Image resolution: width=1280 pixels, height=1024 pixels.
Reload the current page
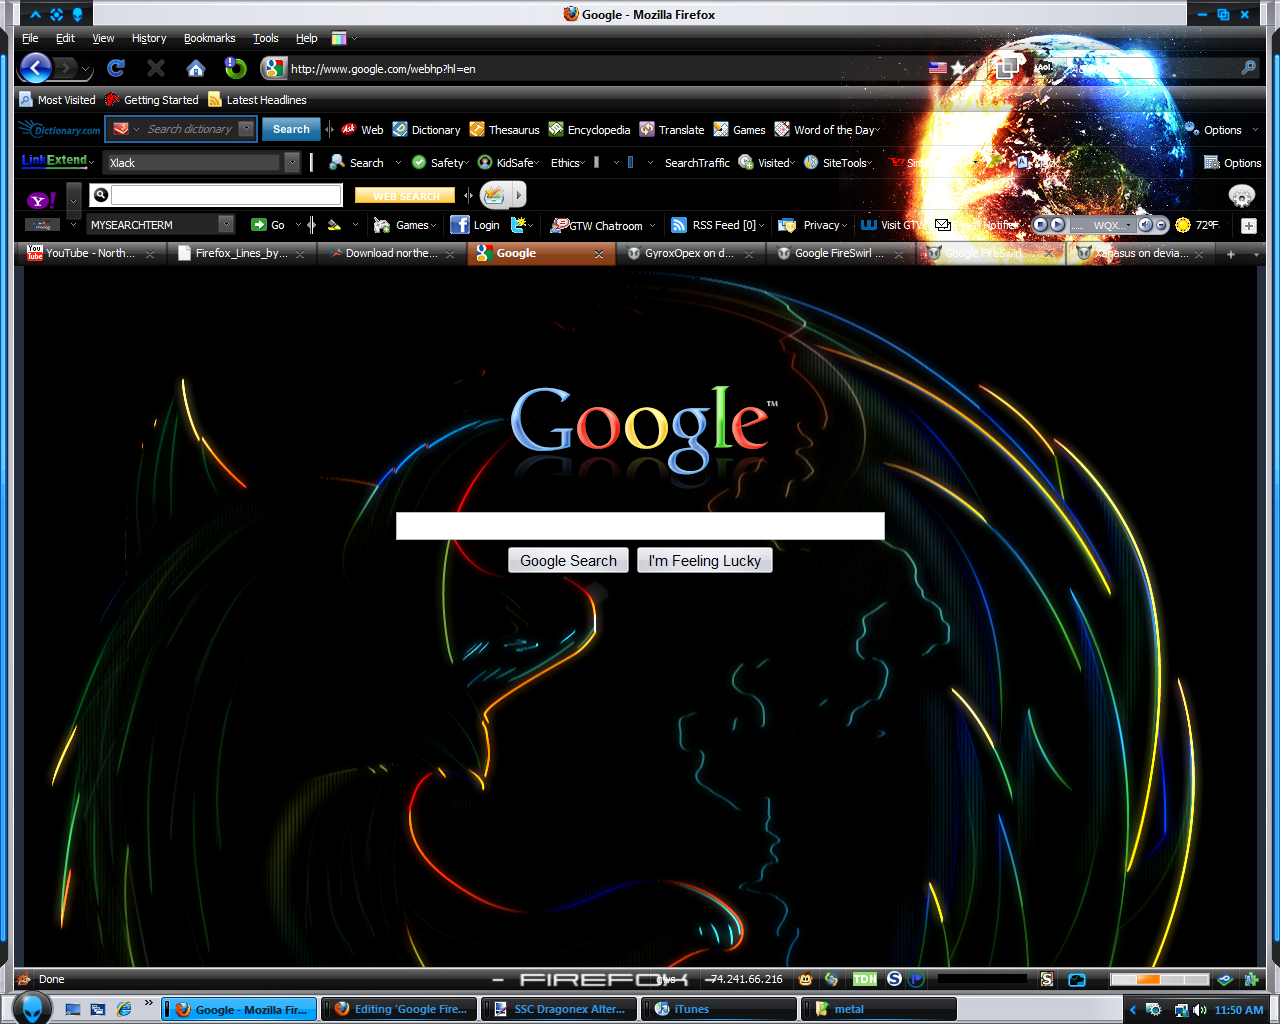[x=116, y=68]
